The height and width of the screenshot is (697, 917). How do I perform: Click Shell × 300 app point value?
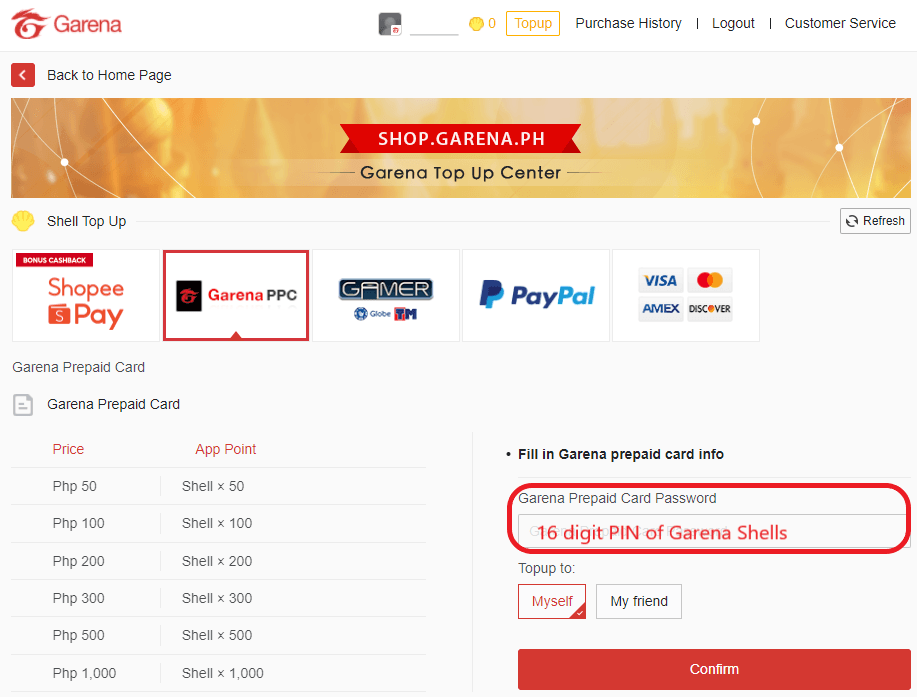[217, 598]
